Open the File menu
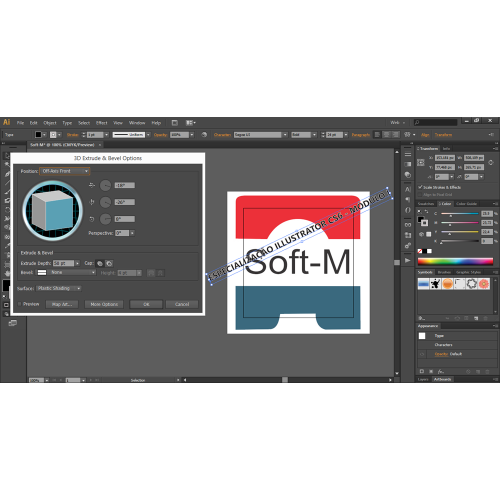Image resolution: width=500 pixels, height=500 pixels. pos(20,123)
